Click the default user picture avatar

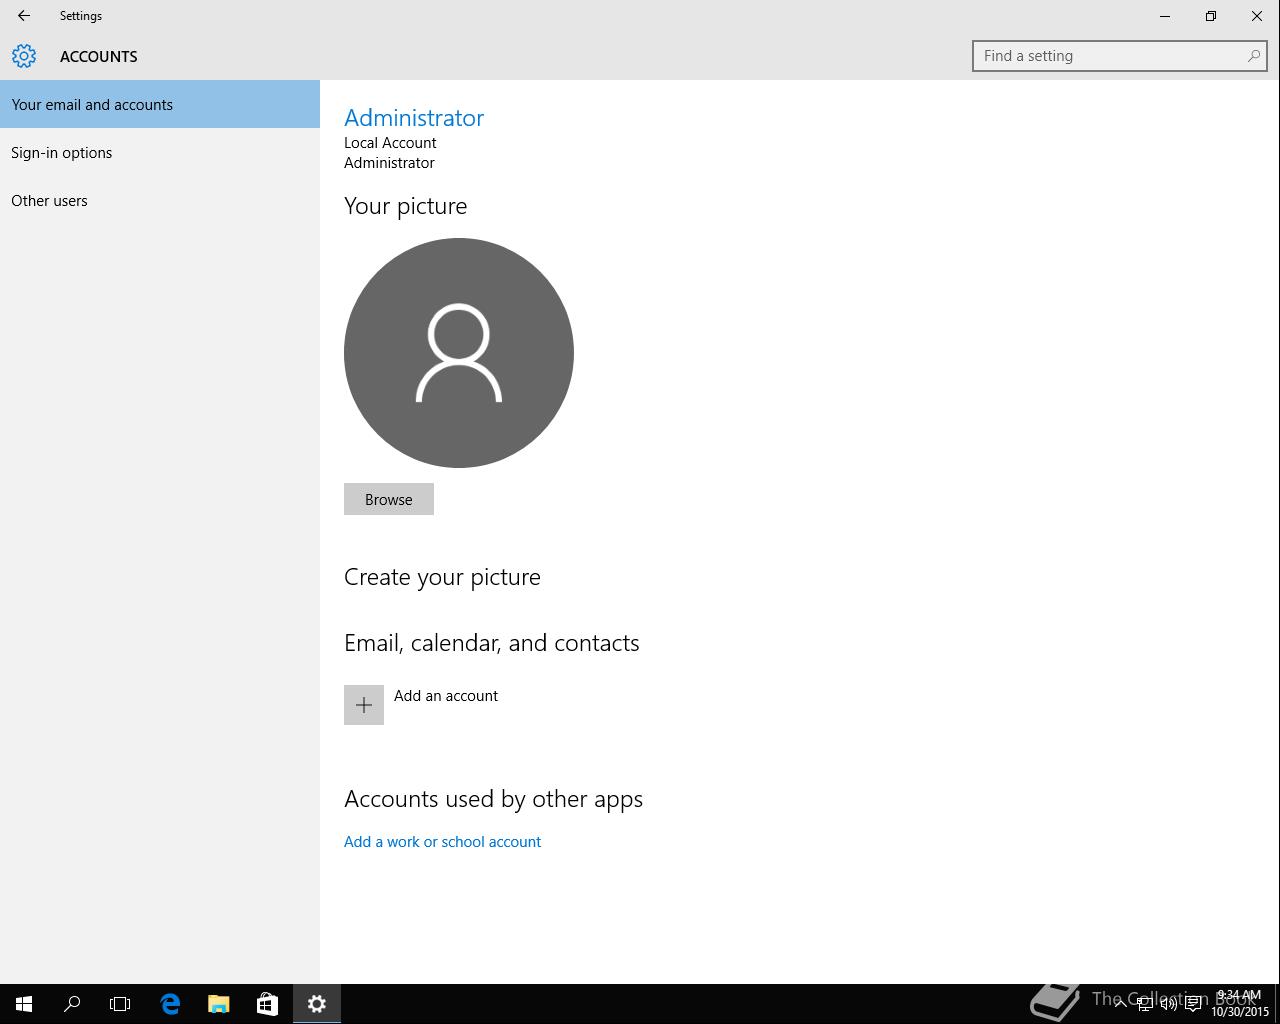tap(459, 353)
